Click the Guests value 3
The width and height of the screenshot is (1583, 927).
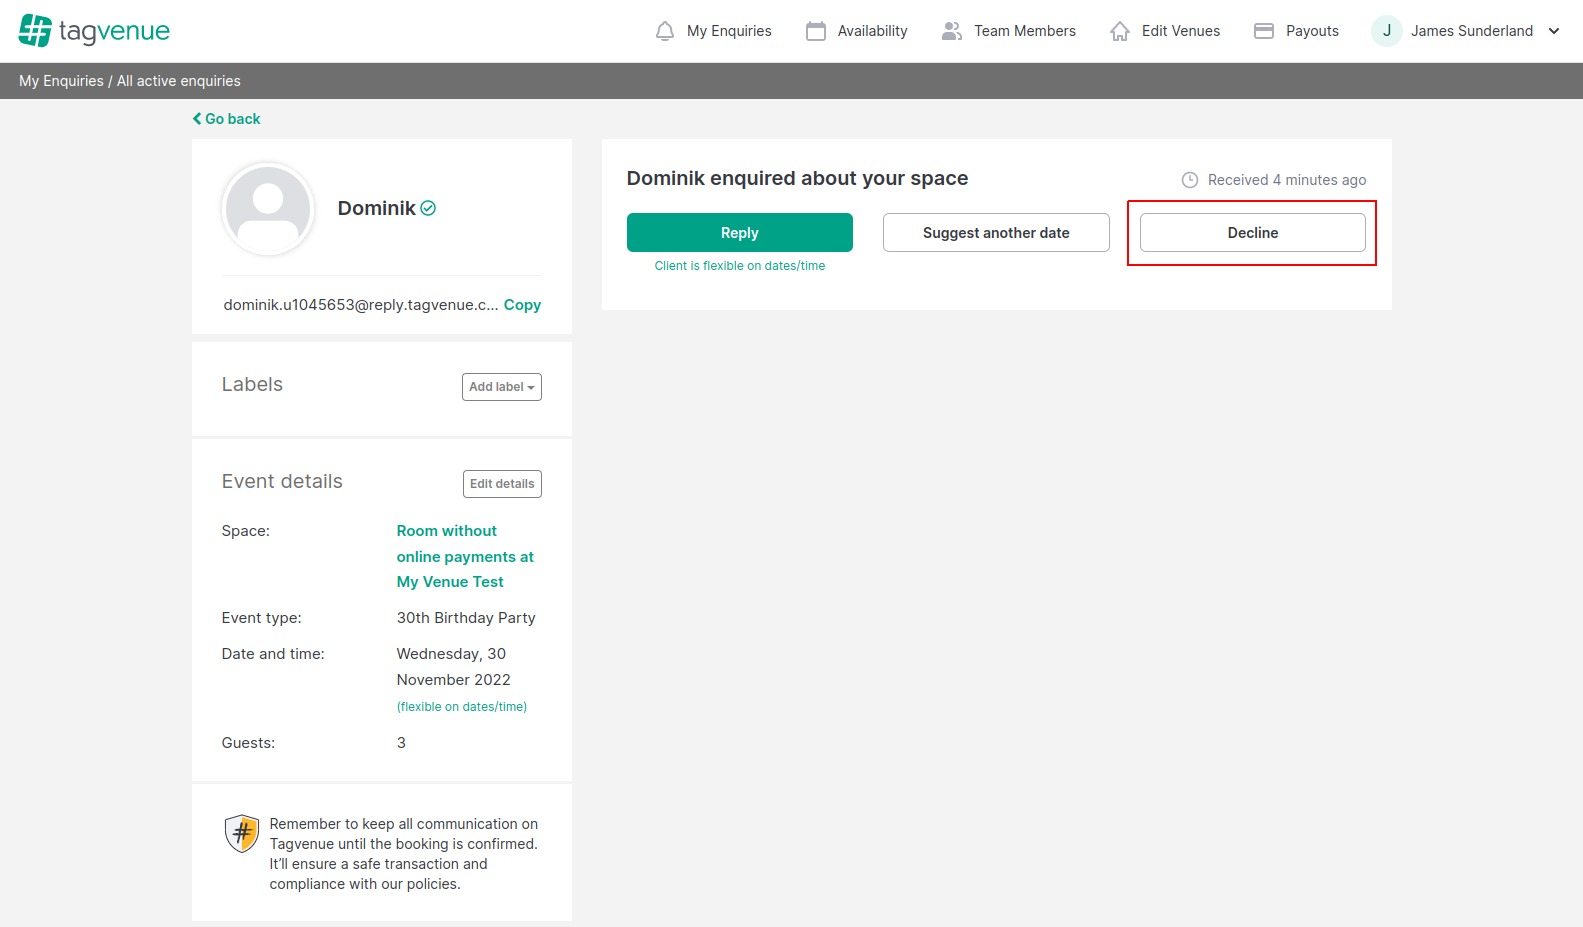[401, 743]
